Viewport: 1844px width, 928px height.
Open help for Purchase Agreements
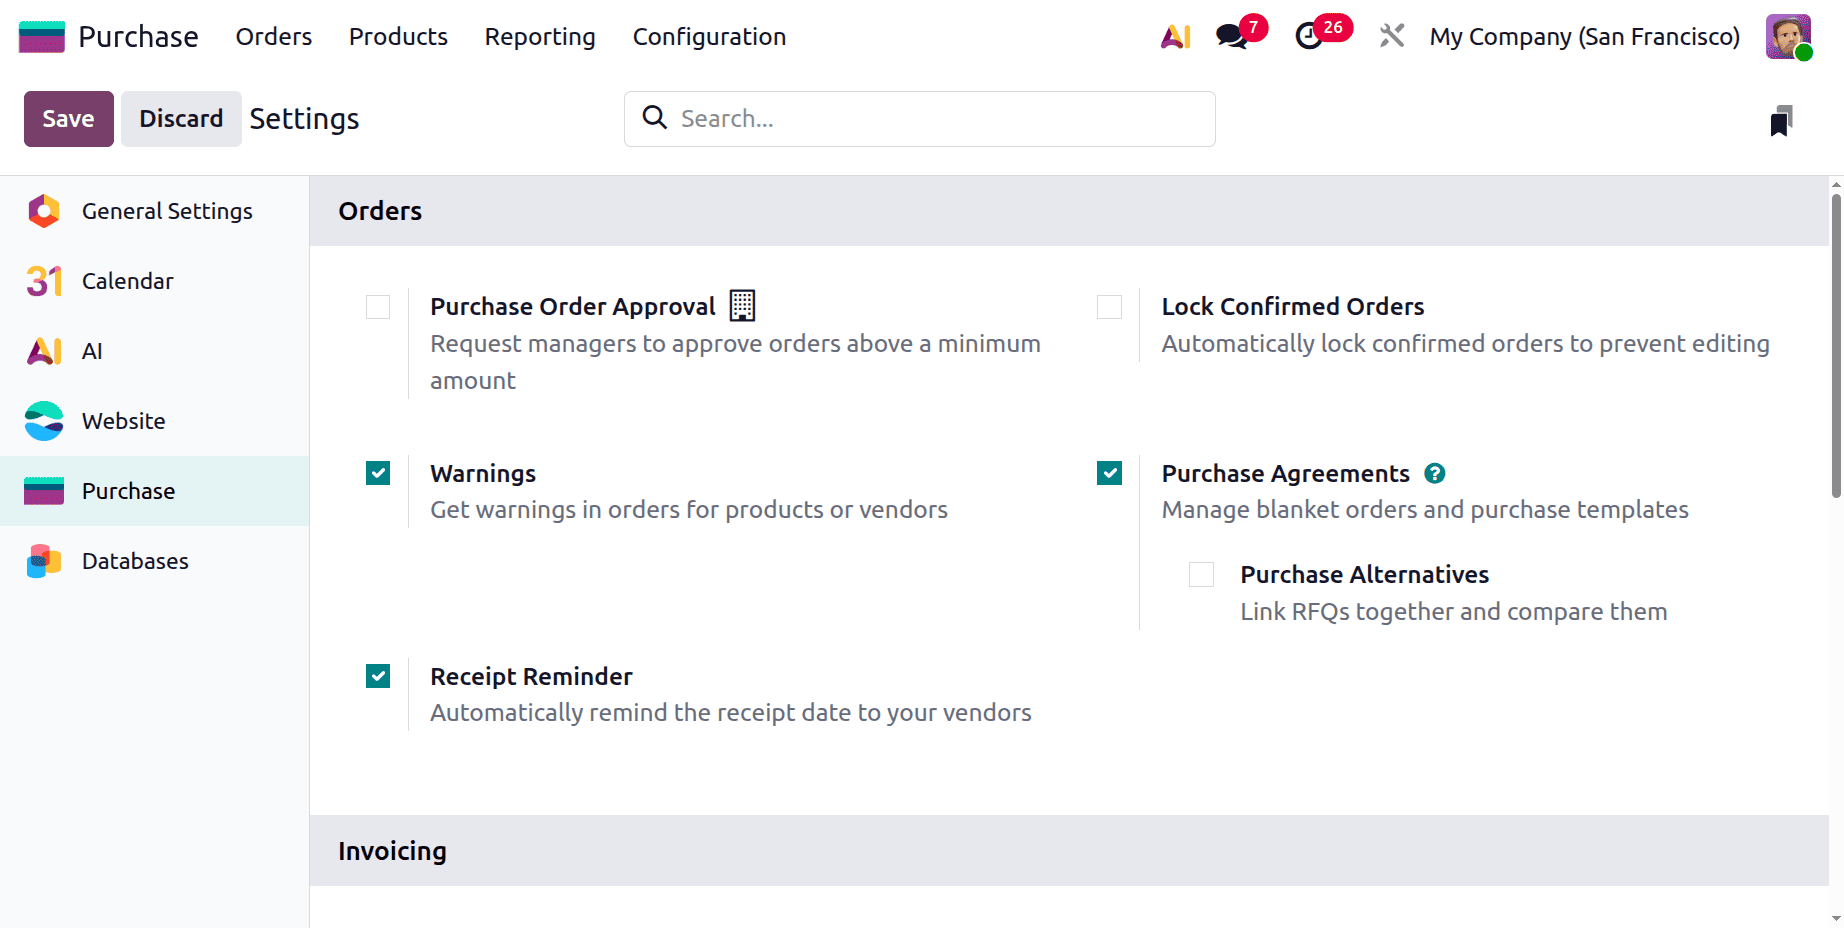click(1435, 473)
